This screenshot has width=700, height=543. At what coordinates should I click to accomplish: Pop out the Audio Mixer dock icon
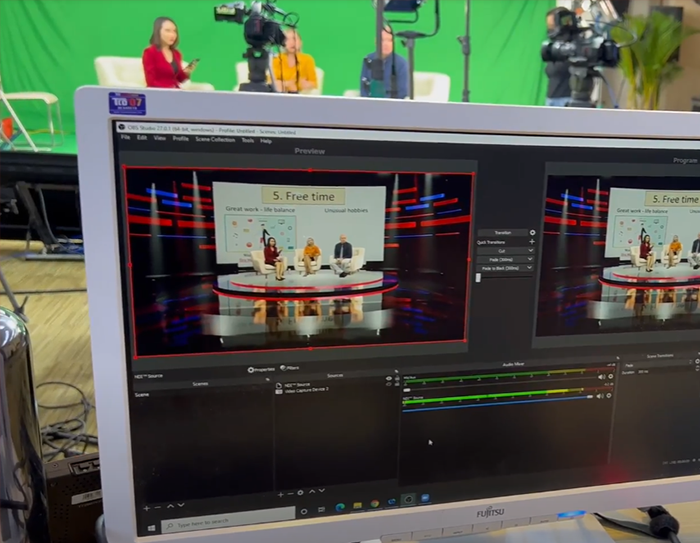pos(618,358)
